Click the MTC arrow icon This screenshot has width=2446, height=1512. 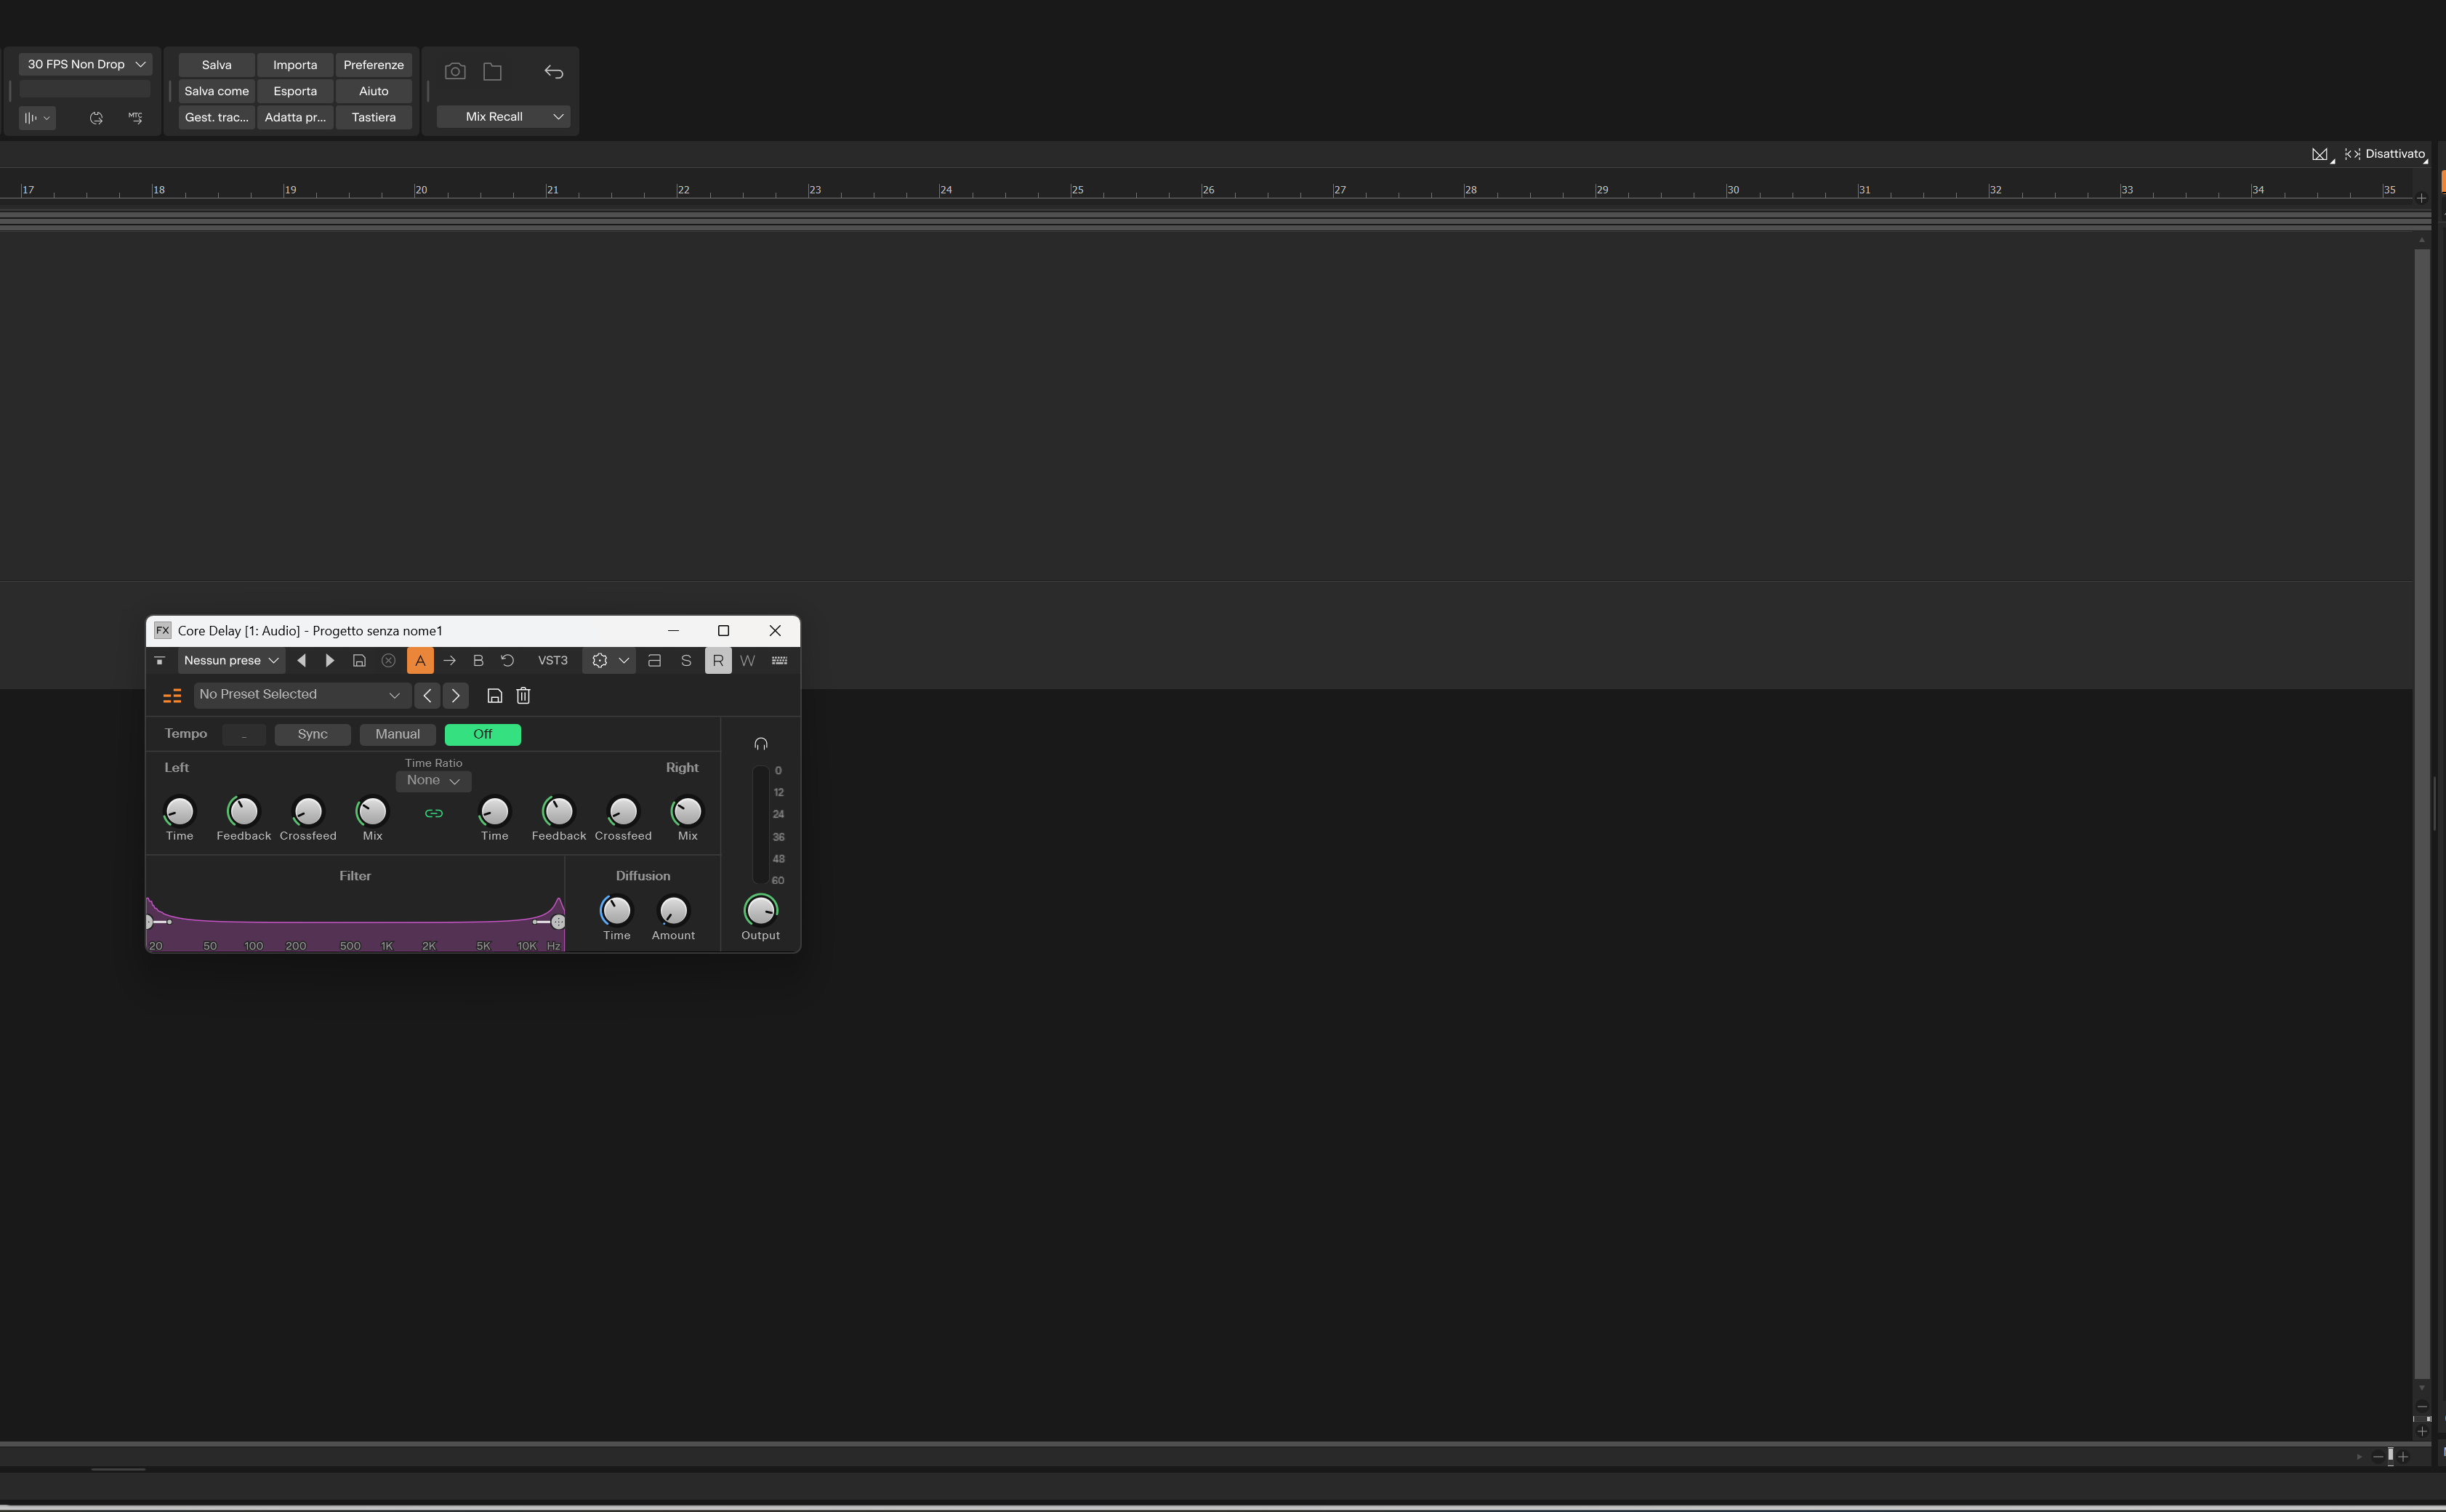pyautogui.click(x=135, y=118)
